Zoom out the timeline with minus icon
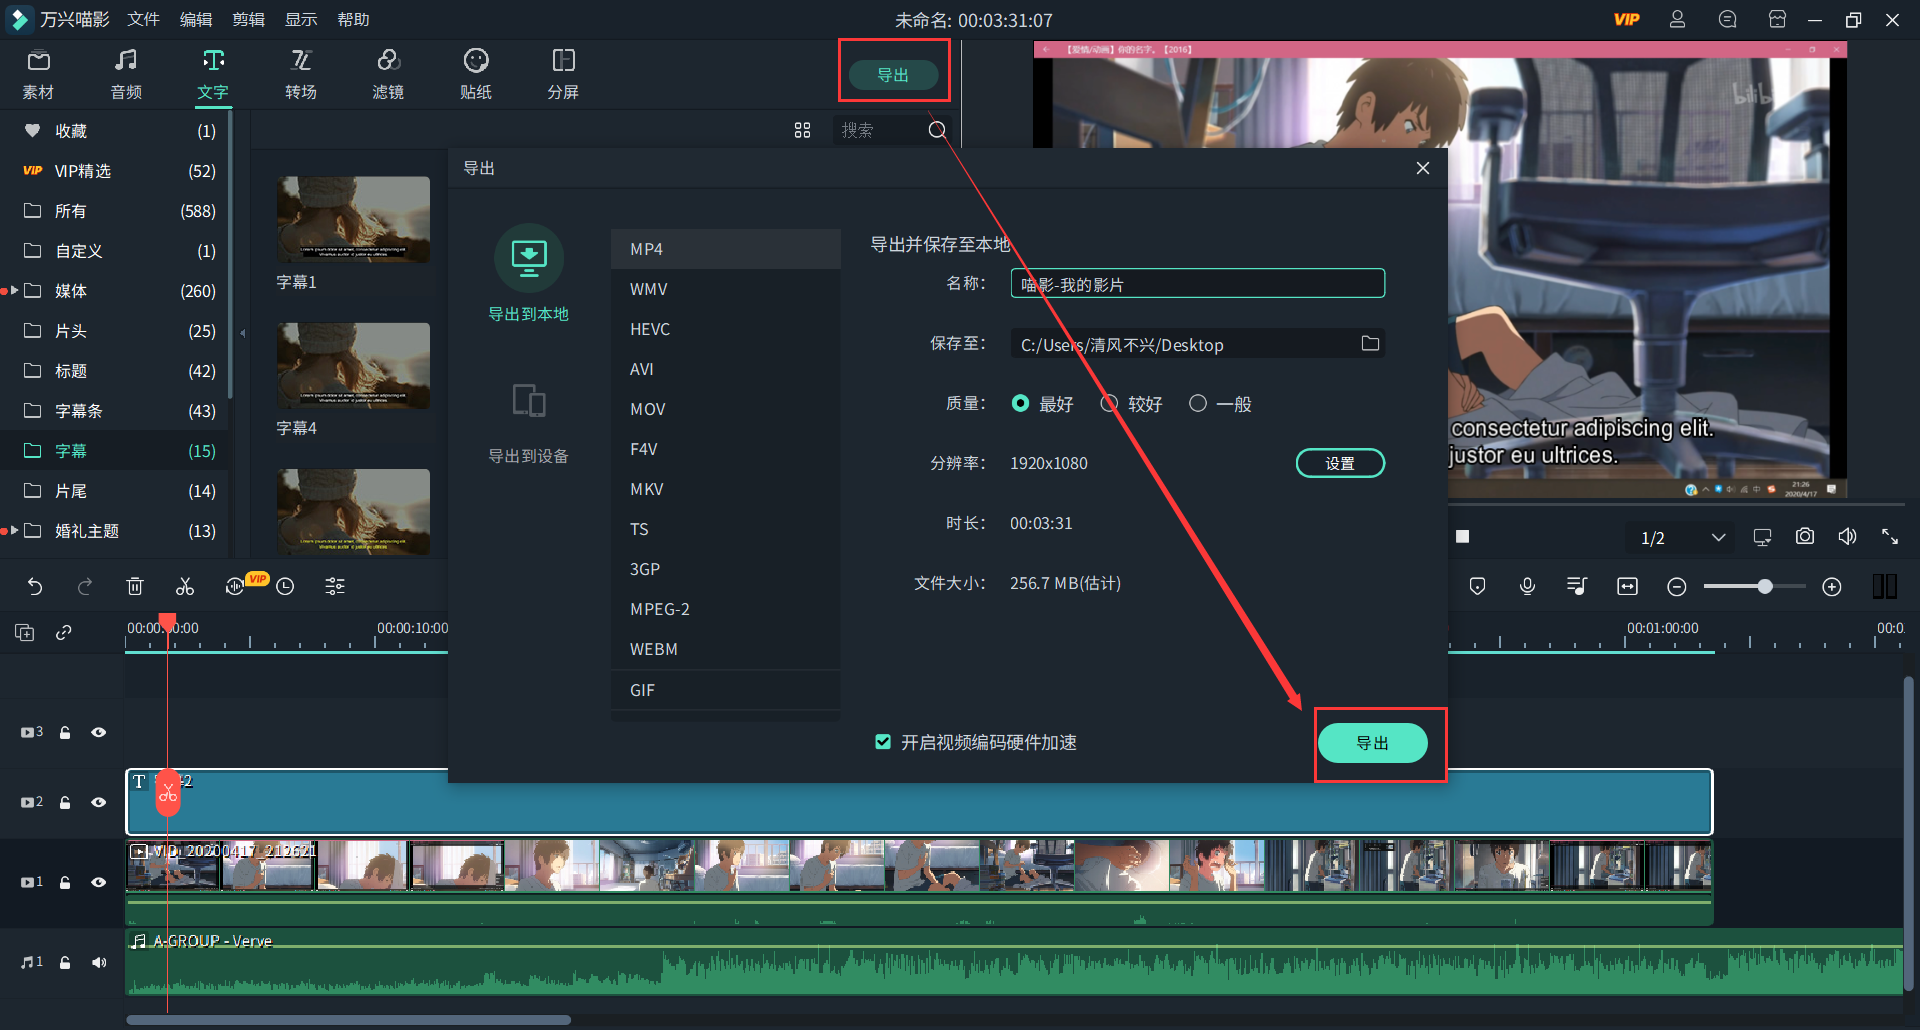1920x1030 pixels. click(1677, 587)
